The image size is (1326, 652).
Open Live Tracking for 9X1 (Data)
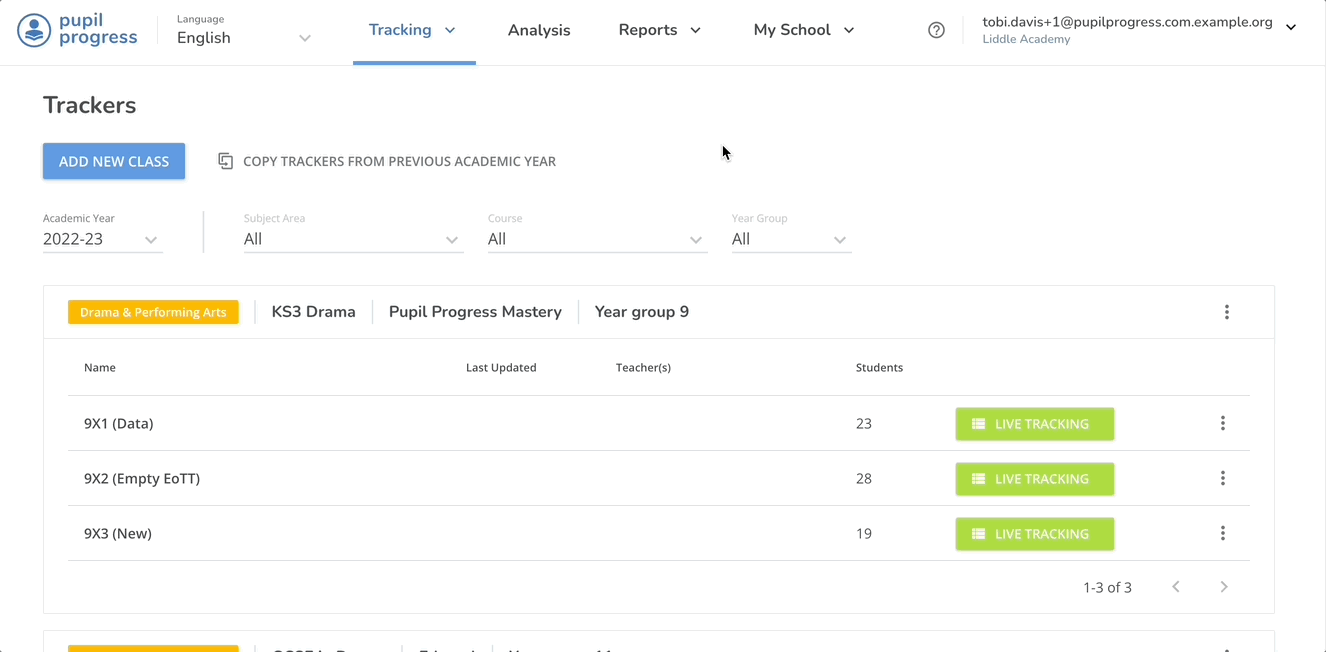[1034, 424]
